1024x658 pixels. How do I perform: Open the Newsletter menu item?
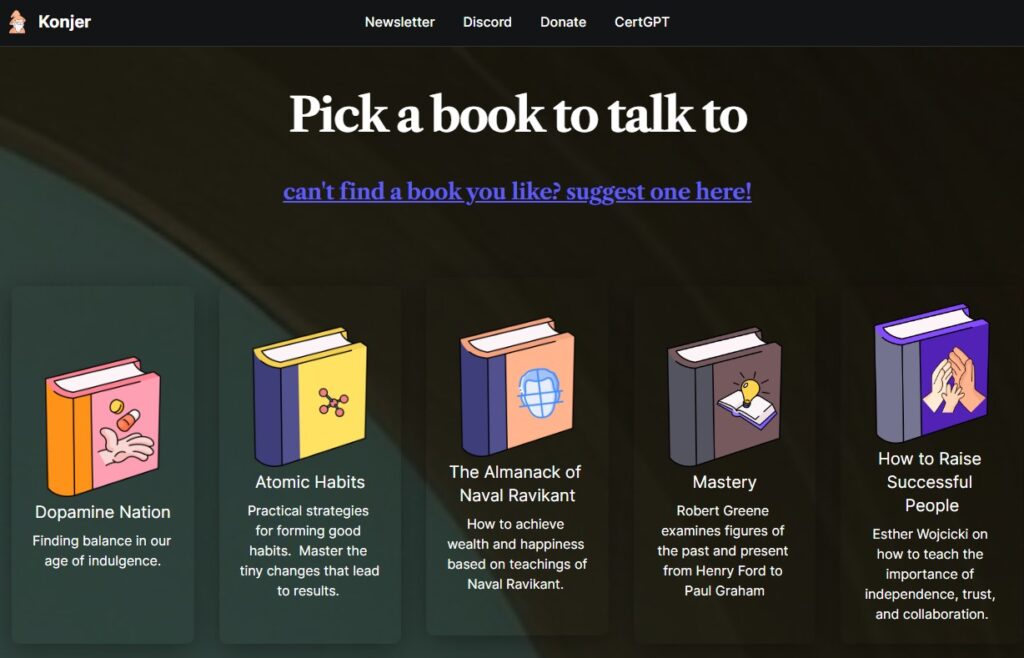(400, 22)
